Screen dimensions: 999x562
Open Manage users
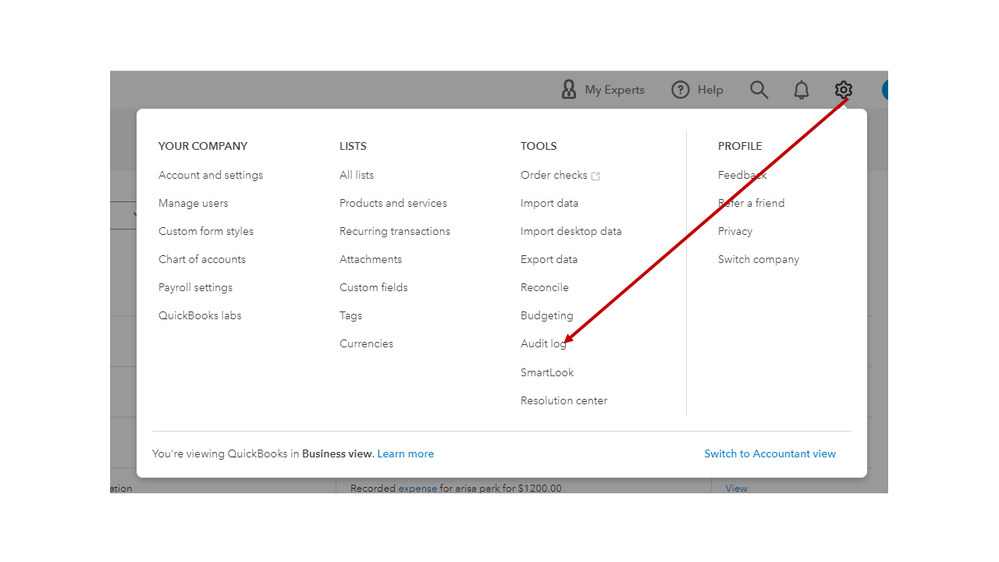(193, 203)
